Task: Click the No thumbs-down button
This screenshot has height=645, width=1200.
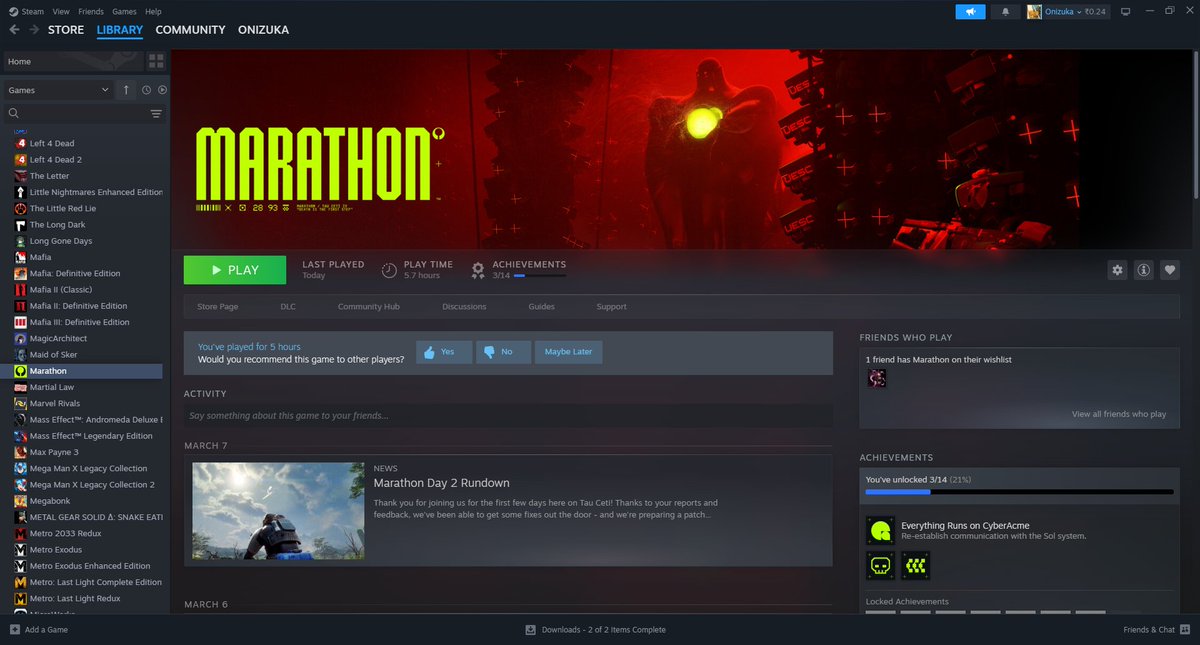Action: pyautogui.click(x=503, y=352)
